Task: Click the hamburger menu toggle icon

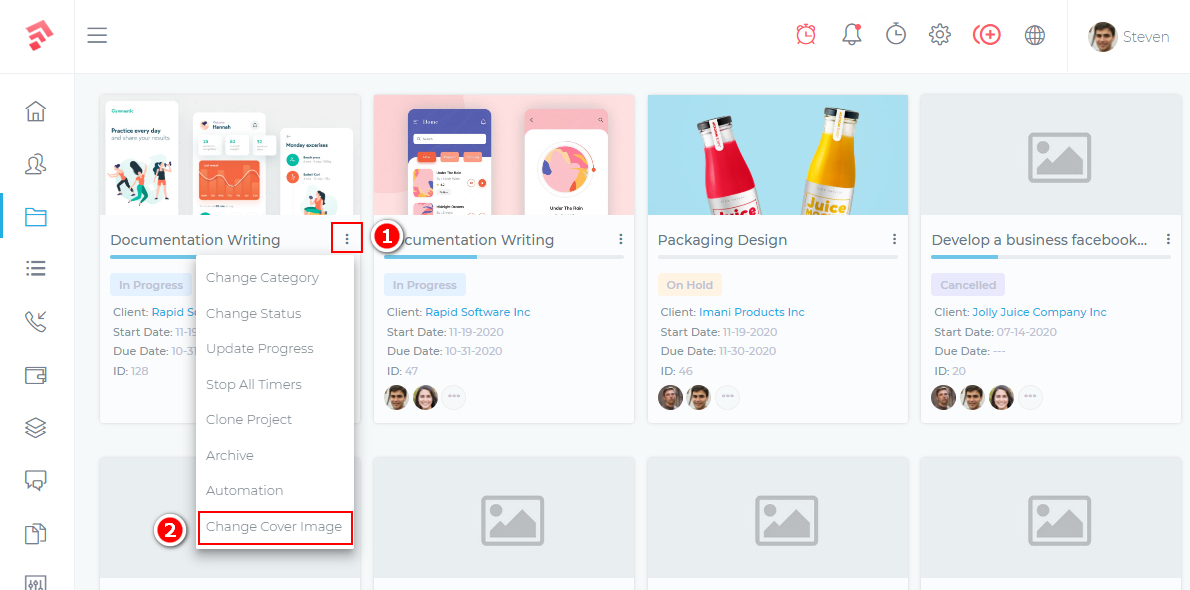Action: point(97,36)
